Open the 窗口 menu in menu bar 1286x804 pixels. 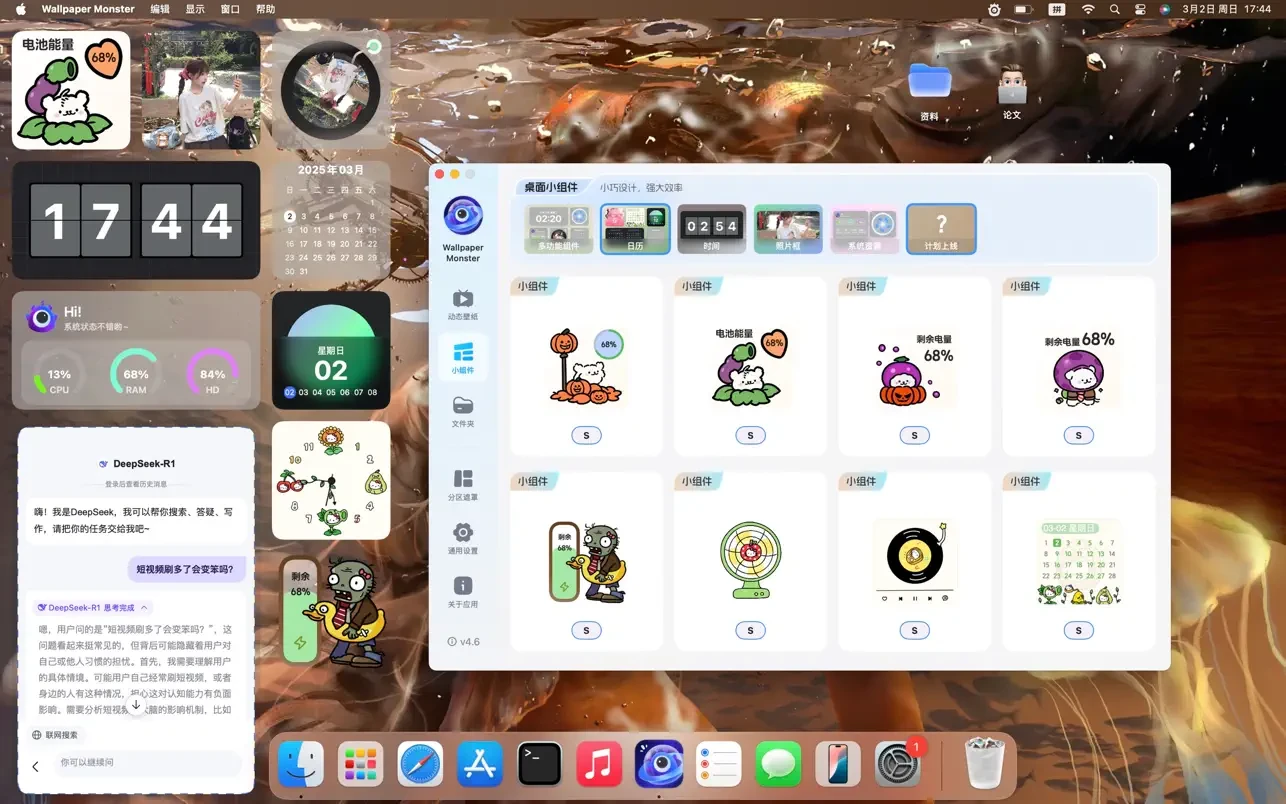[230, 9]
